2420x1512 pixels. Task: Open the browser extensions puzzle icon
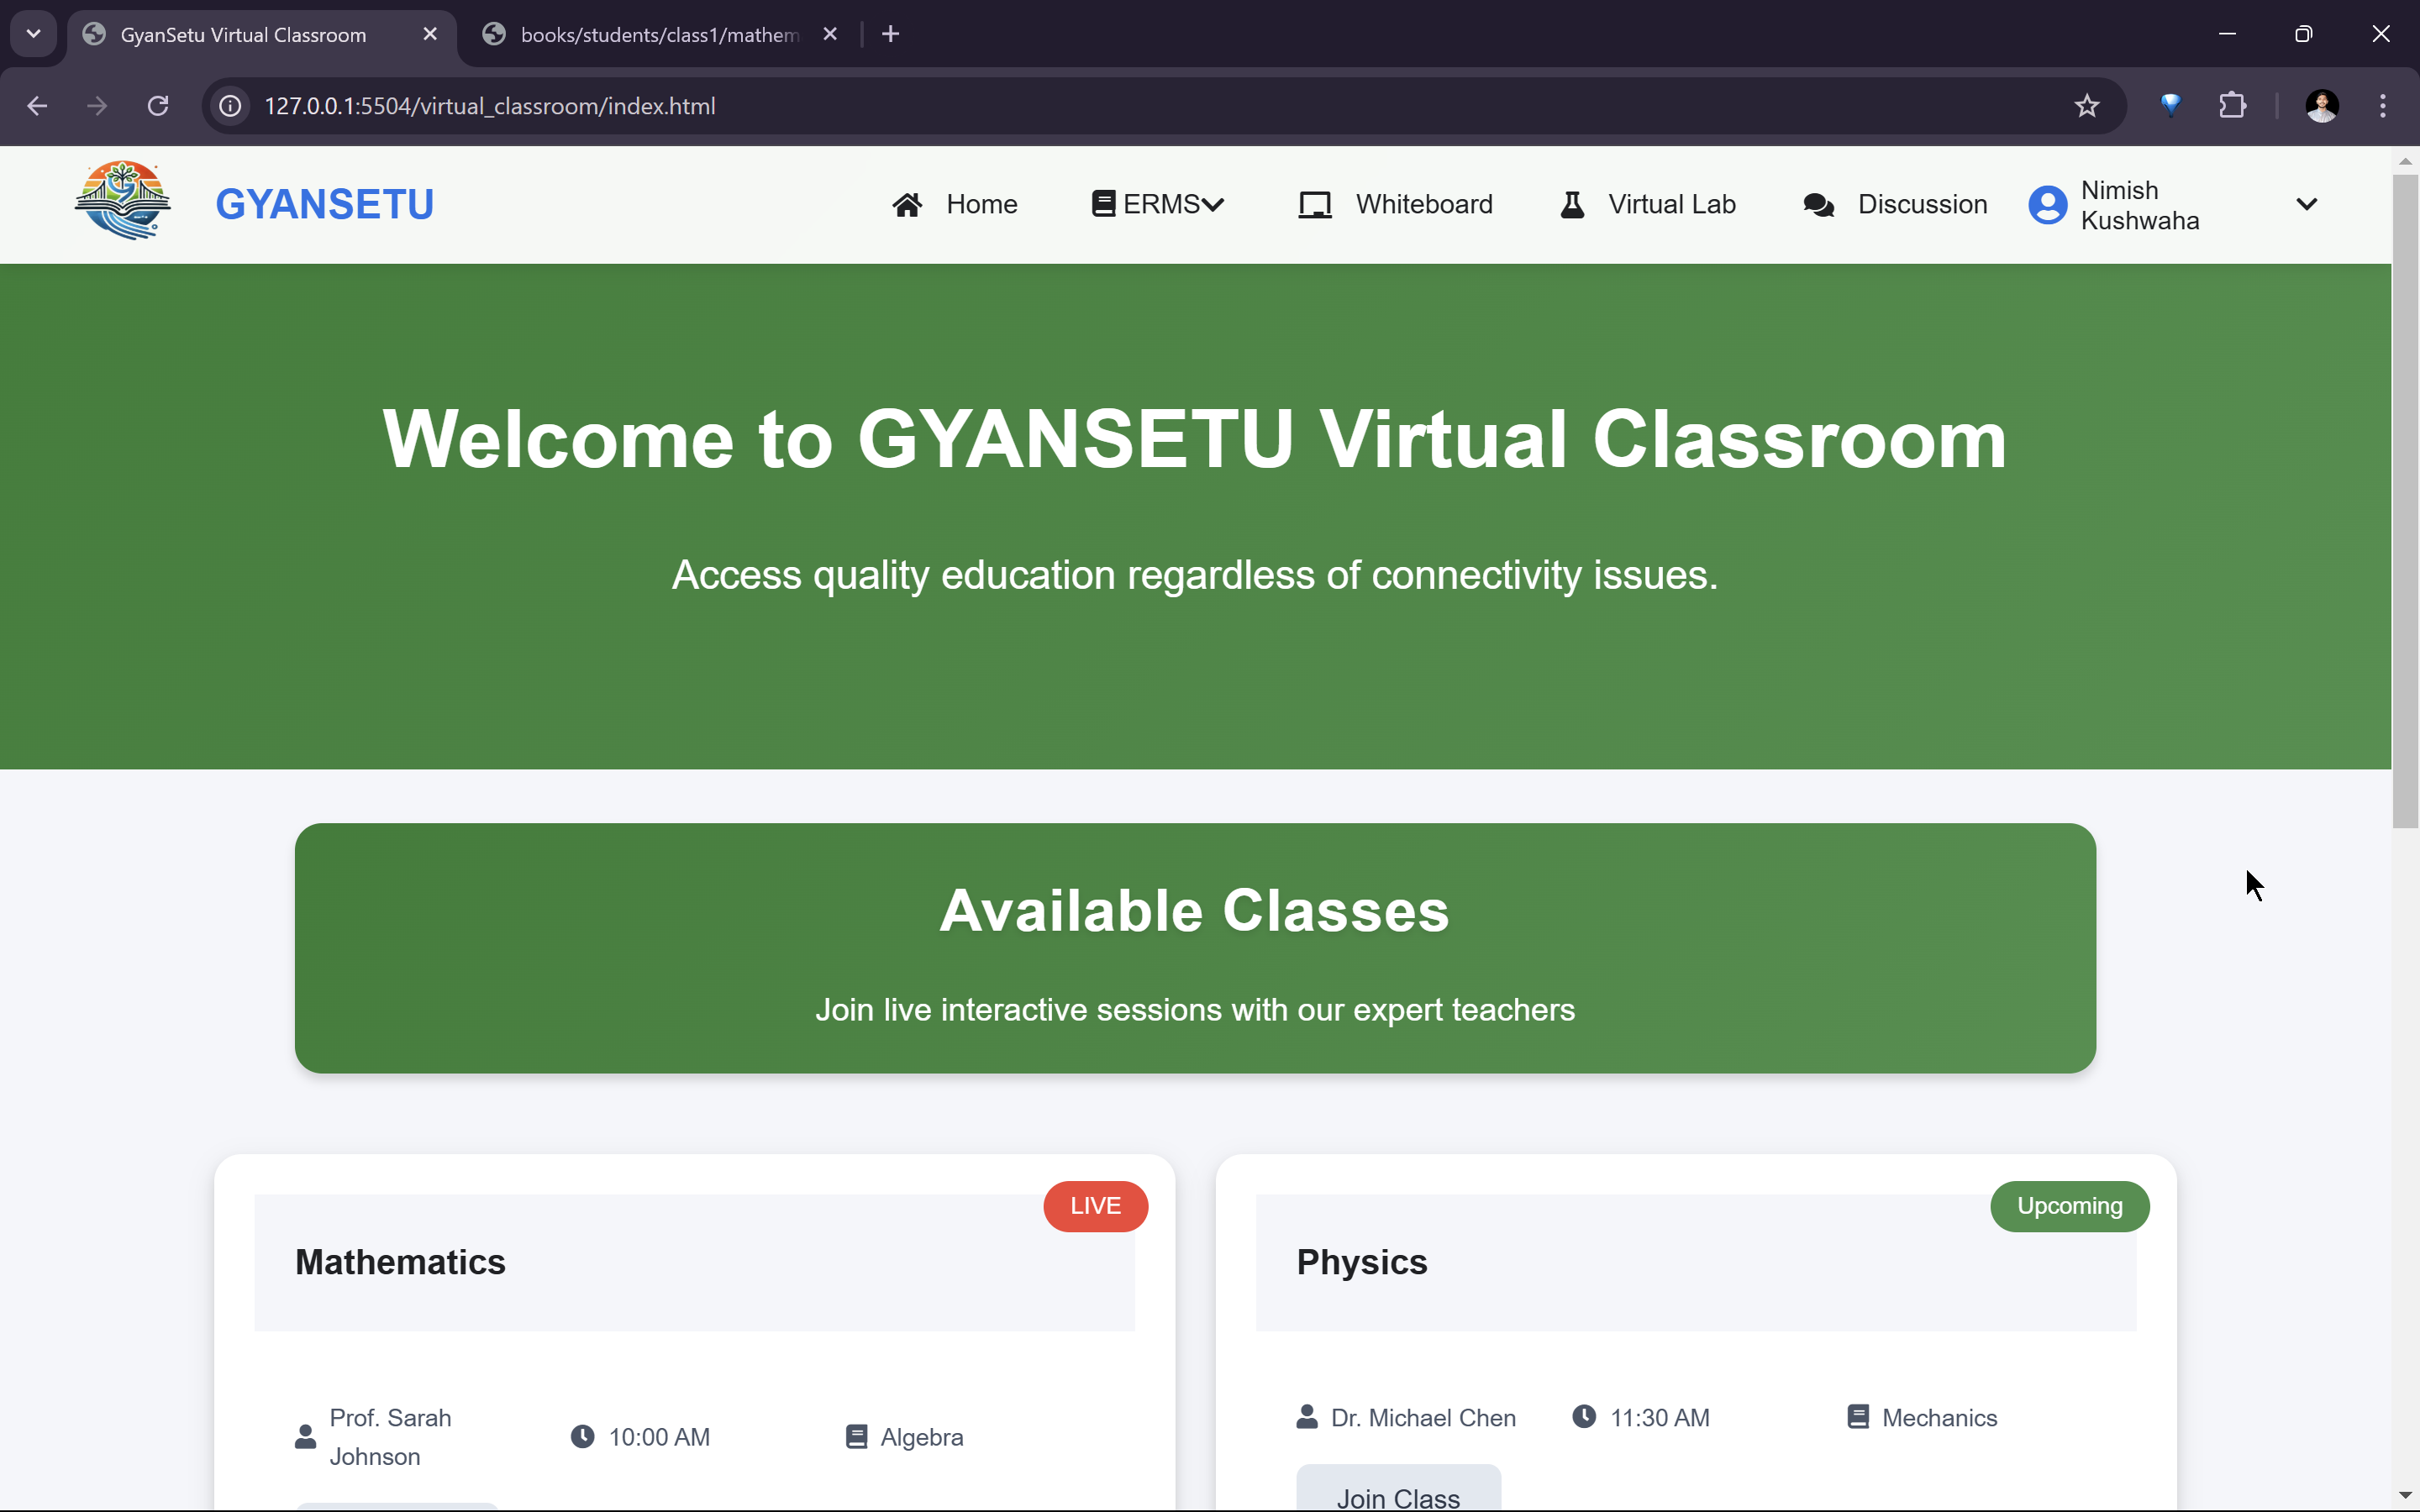point(2232,106)
